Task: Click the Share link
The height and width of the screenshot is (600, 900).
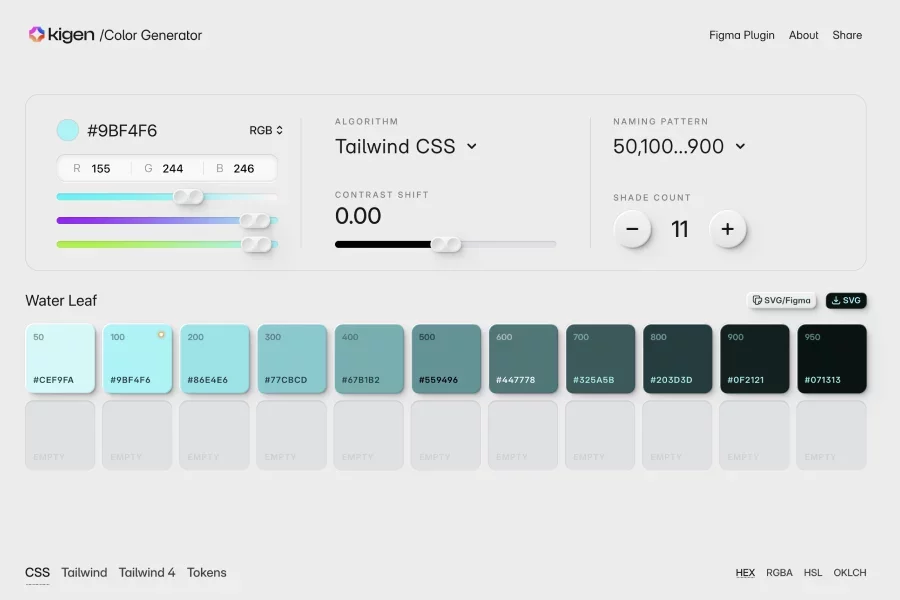Action: [847, 35]
